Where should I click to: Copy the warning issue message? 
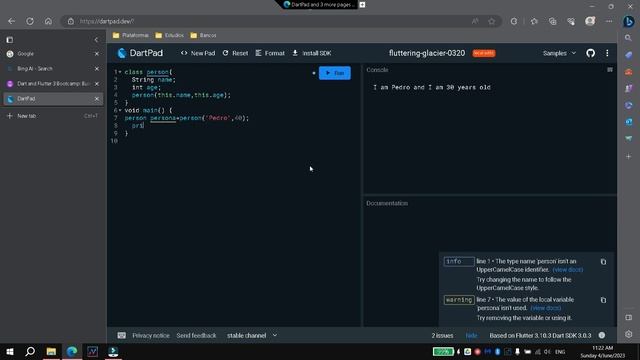pos(603,300)
